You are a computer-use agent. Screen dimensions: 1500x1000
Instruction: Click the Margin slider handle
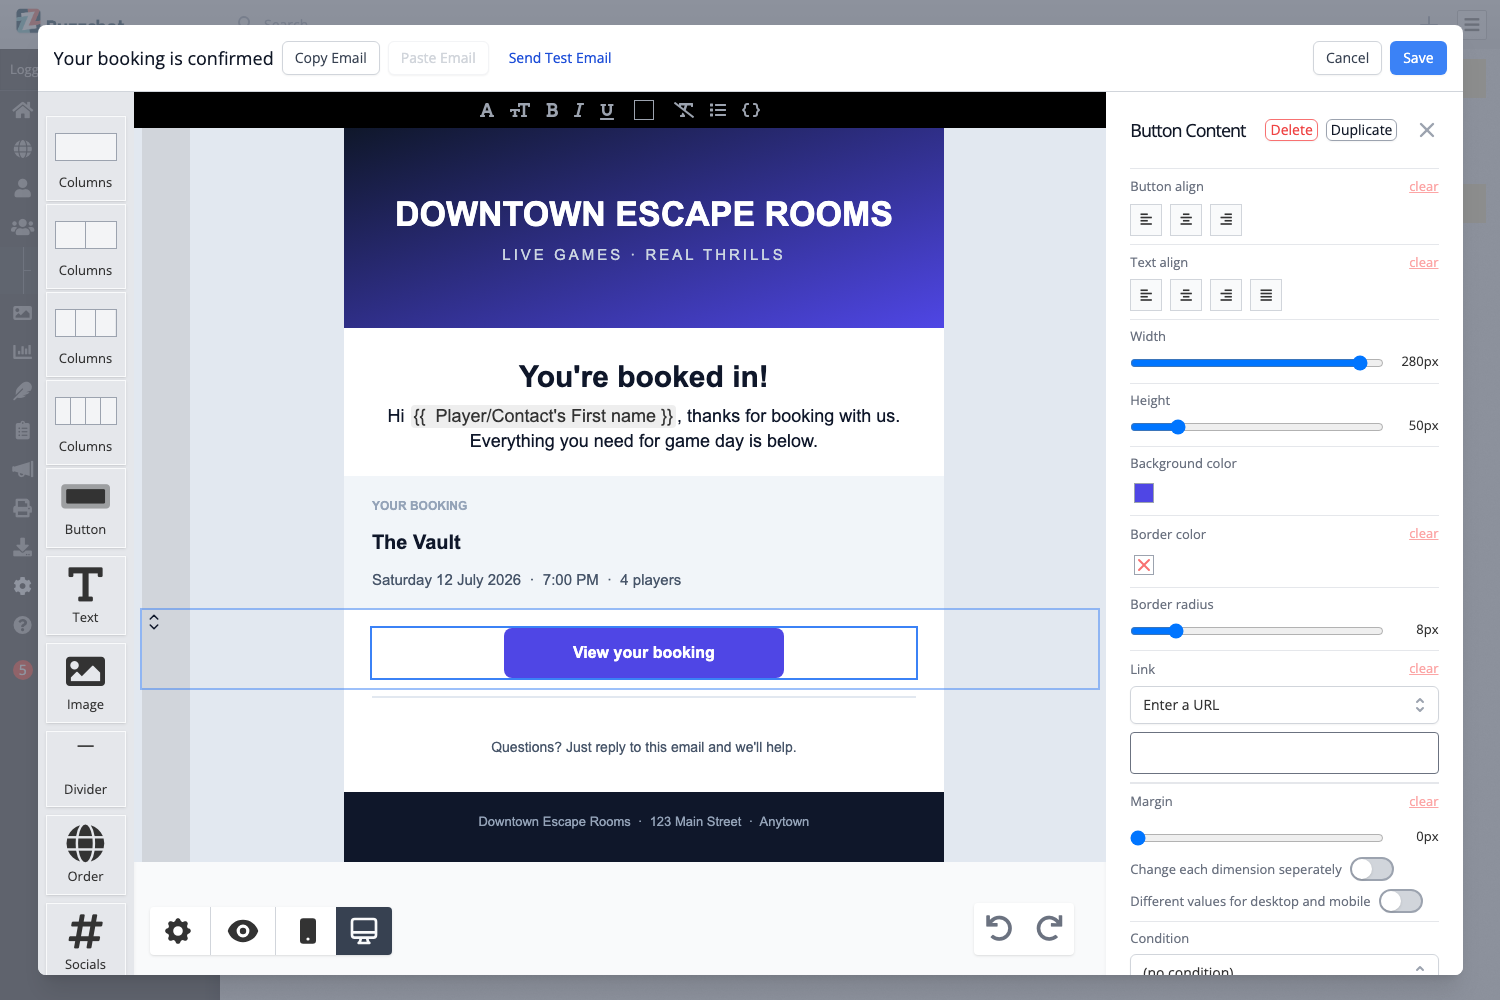coord(1138,838)
